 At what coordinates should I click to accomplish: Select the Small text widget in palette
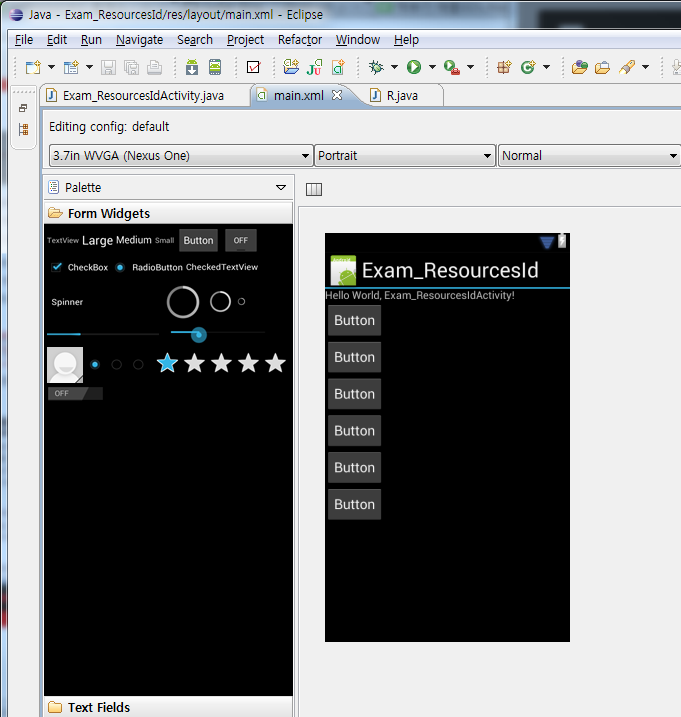coord(165,241)
